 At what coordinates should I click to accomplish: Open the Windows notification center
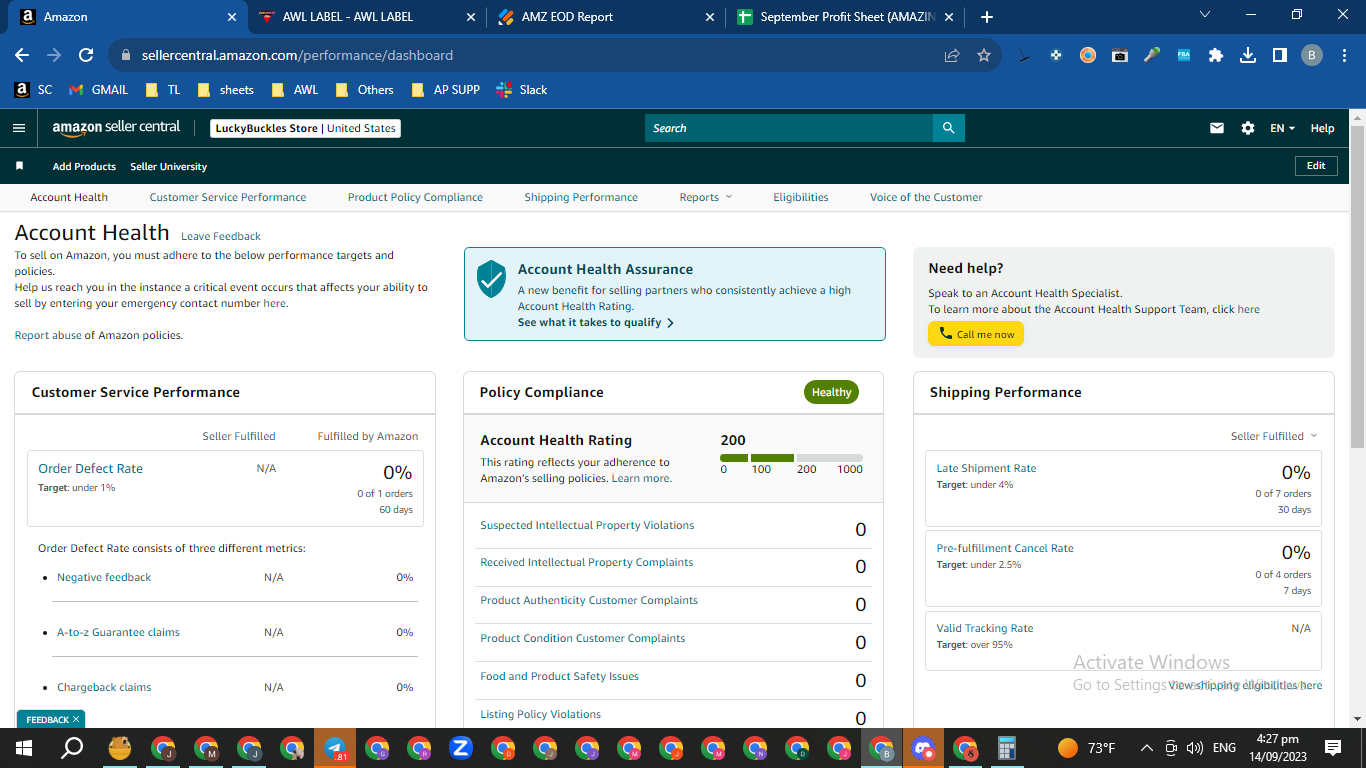click(1333, 748)
